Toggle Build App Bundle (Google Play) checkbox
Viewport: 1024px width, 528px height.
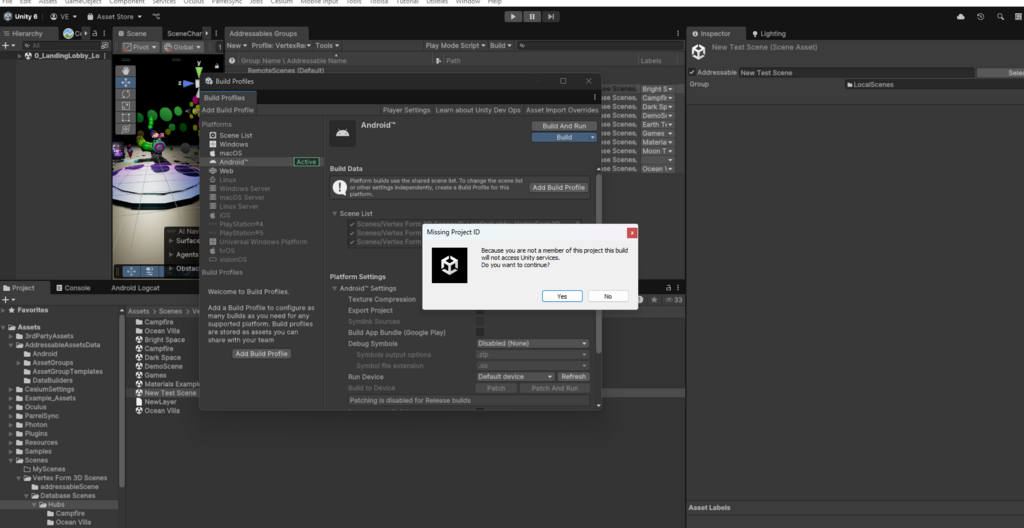click(x=480, y=332)
